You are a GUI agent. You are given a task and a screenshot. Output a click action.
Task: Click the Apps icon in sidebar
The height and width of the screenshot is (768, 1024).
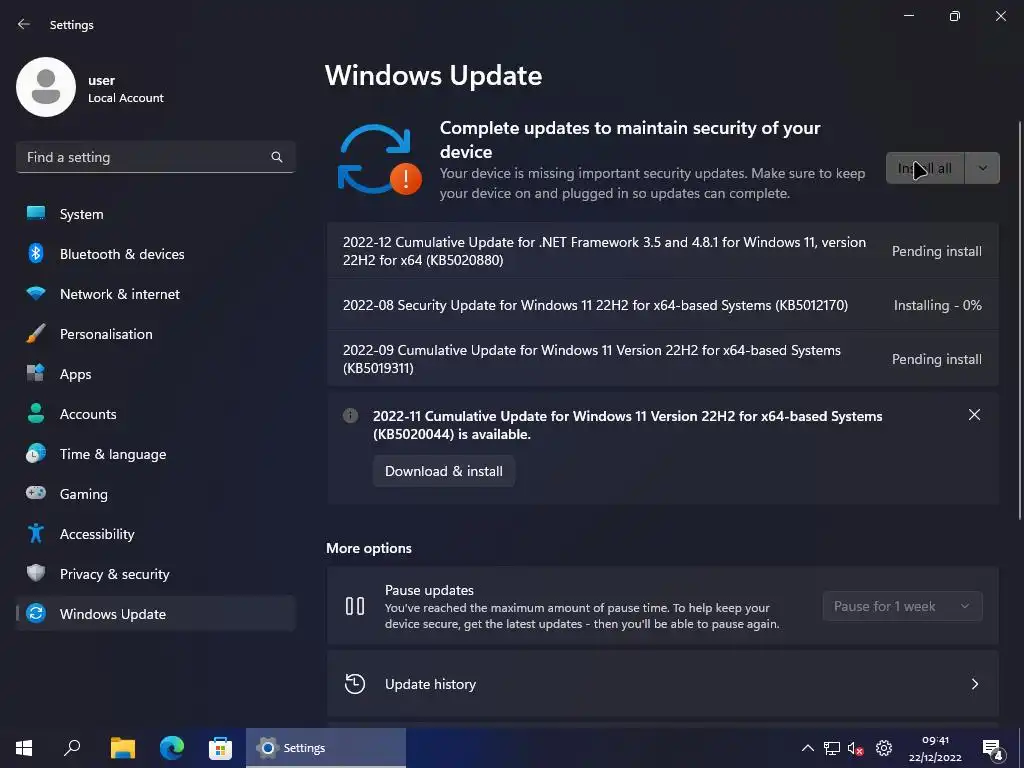point(36,373)
